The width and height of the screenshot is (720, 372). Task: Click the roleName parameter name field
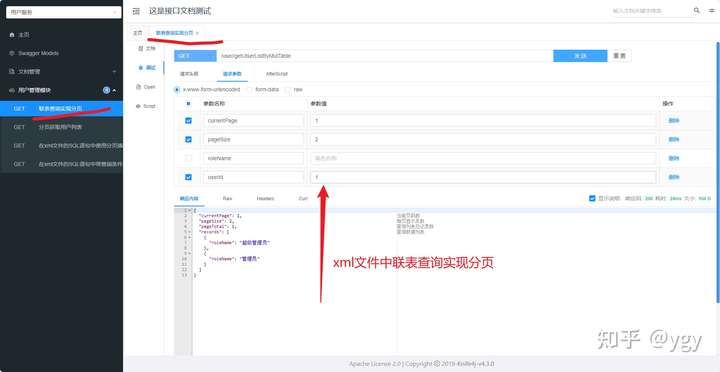tap(253, 158)
